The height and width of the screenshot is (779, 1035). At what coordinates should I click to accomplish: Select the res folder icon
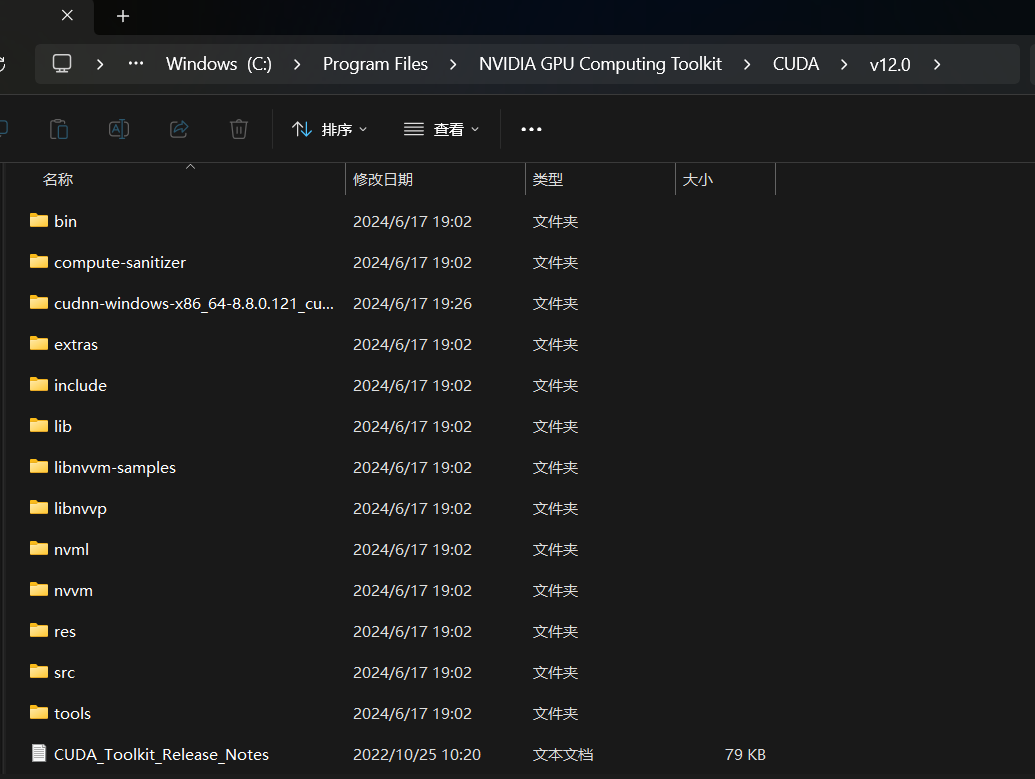pyautogui.click(x=39, y=630)
